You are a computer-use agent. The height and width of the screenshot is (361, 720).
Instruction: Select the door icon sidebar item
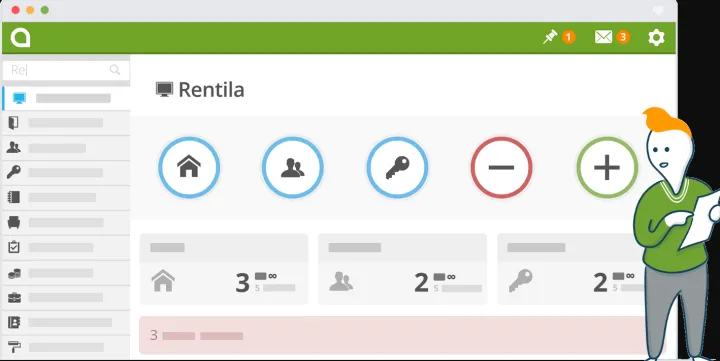[66, 123]
